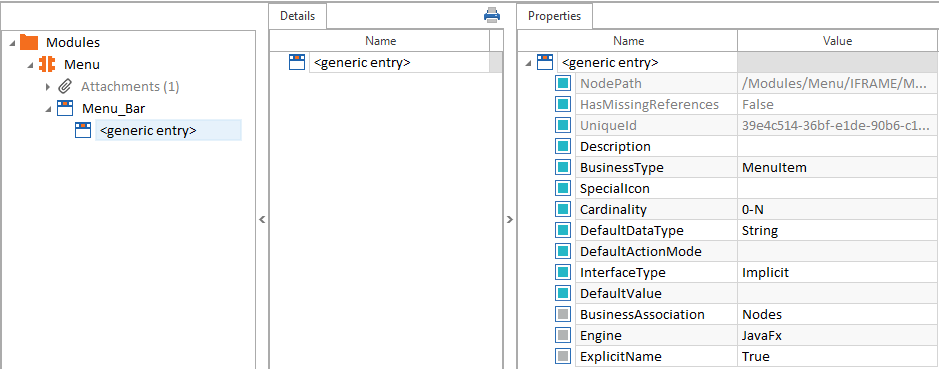Click the gray icon beside Engine property
939x369 pixels.
coord(562,335)
